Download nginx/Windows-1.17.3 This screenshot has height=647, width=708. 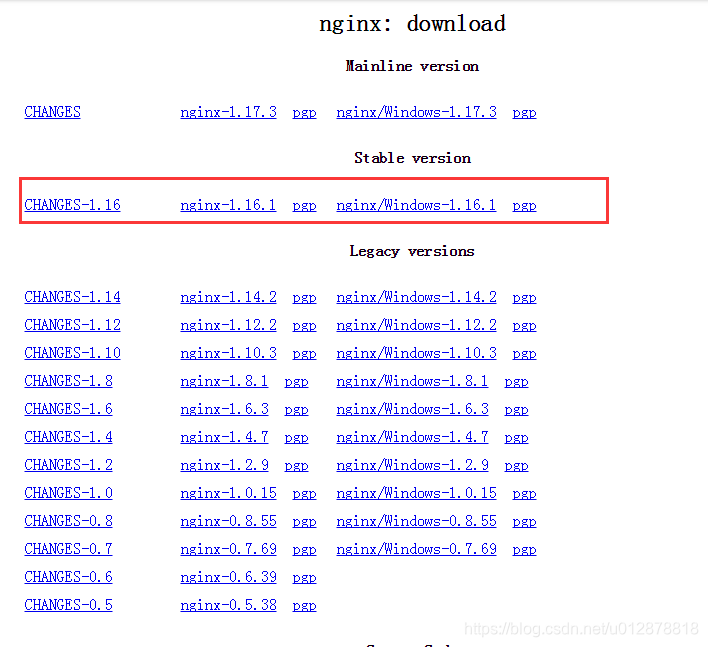pos(416,112)
